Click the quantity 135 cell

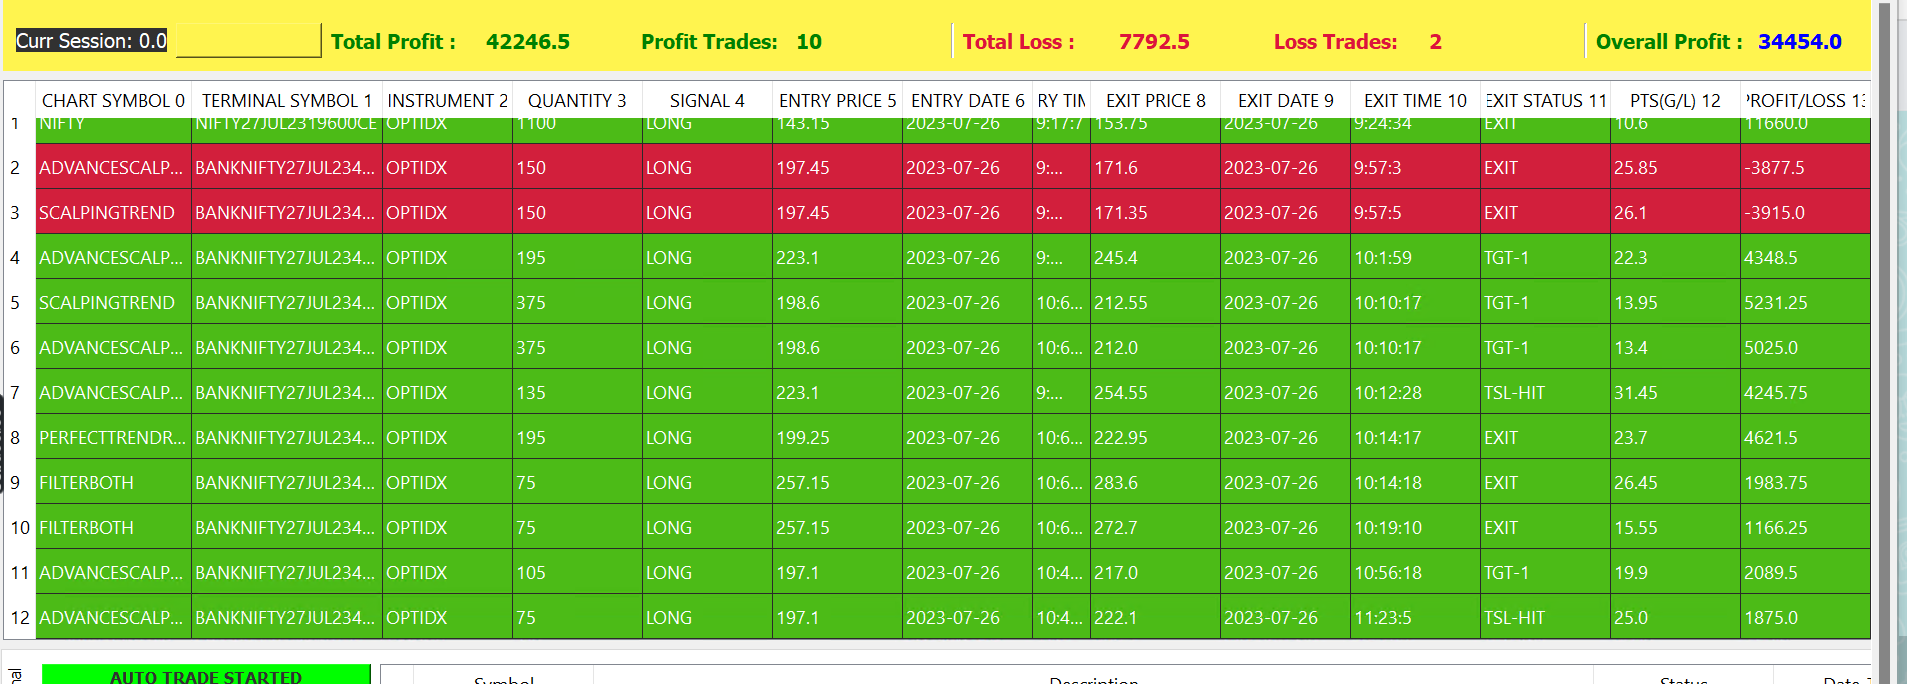click(x=577, y=392)
